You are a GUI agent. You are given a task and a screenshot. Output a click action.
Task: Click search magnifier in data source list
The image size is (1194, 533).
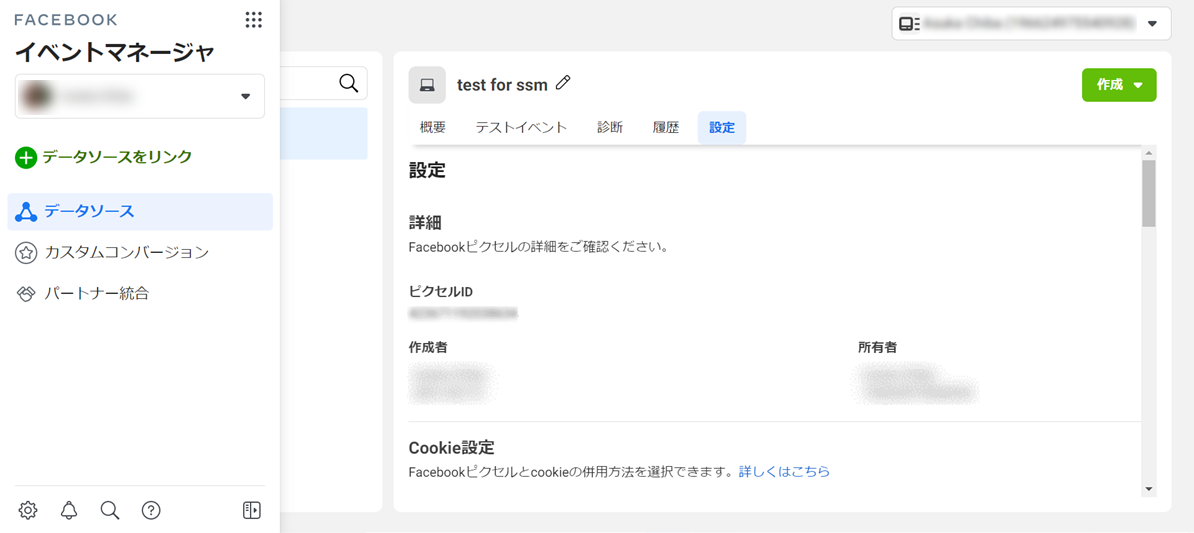point(348,83)
